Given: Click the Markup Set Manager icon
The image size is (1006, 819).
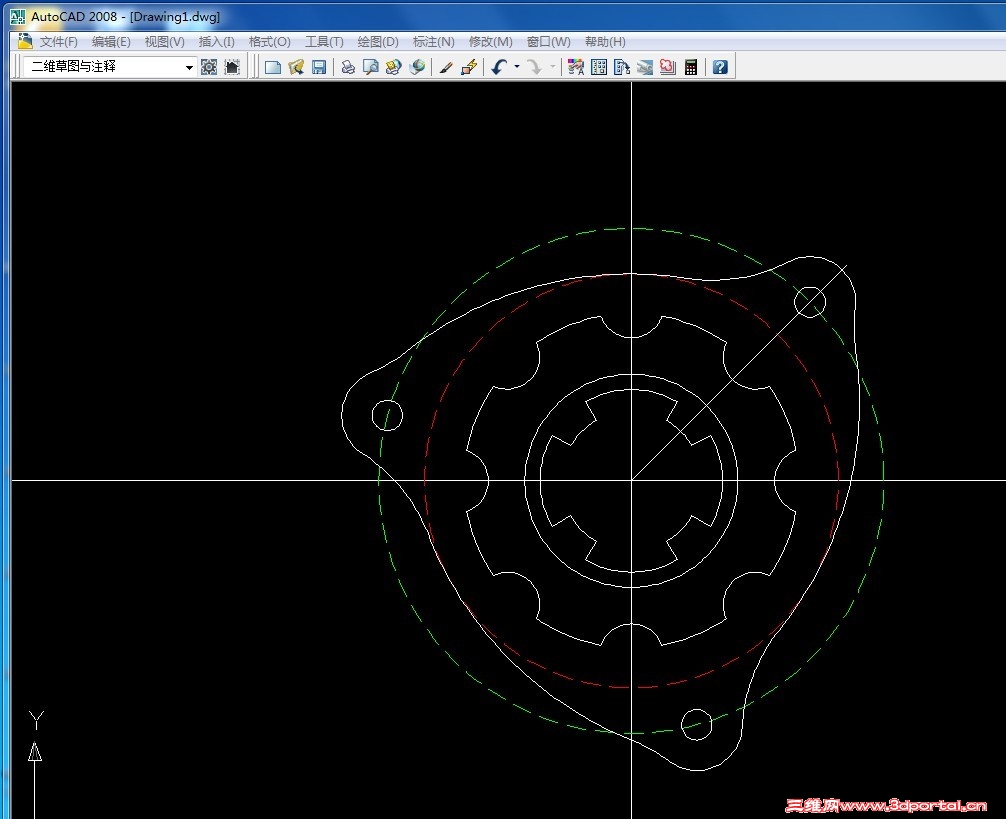Looking at the screenshot, I should pyautogui.click(x=668, y=67).
